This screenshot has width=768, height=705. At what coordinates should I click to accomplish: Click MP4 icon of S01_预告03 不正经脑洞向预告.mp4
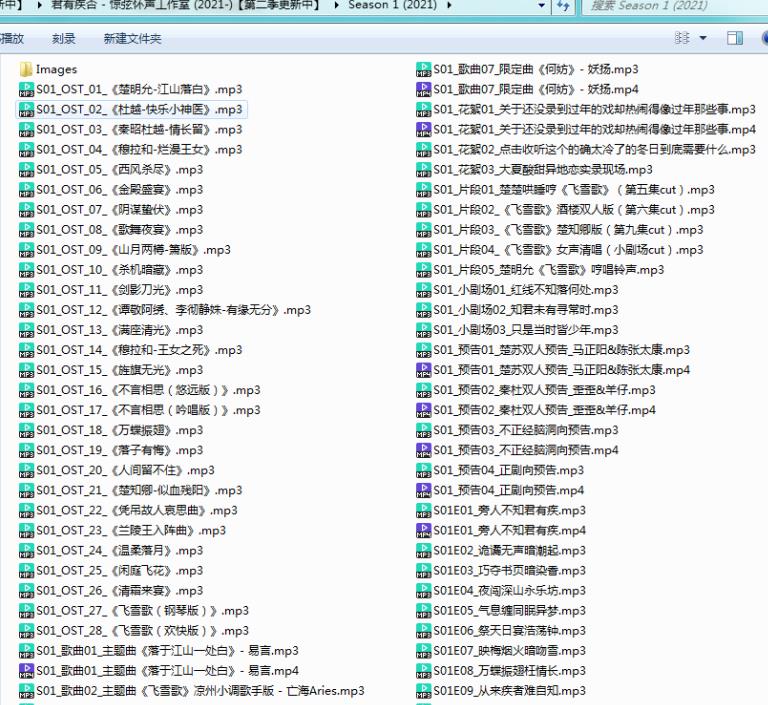point(423,450)
